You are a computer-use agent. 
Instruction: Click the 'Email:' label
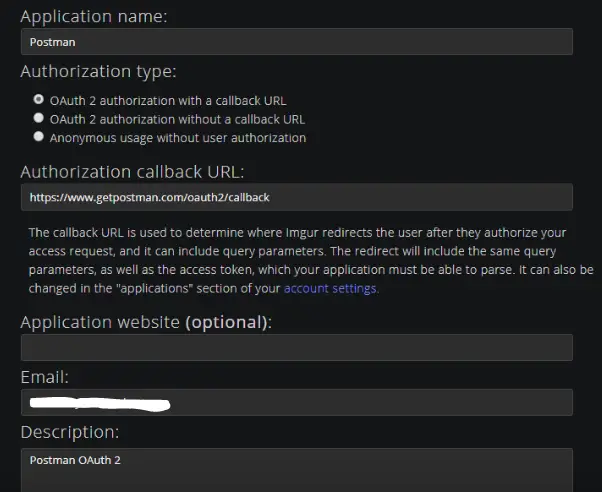point(45,377)
